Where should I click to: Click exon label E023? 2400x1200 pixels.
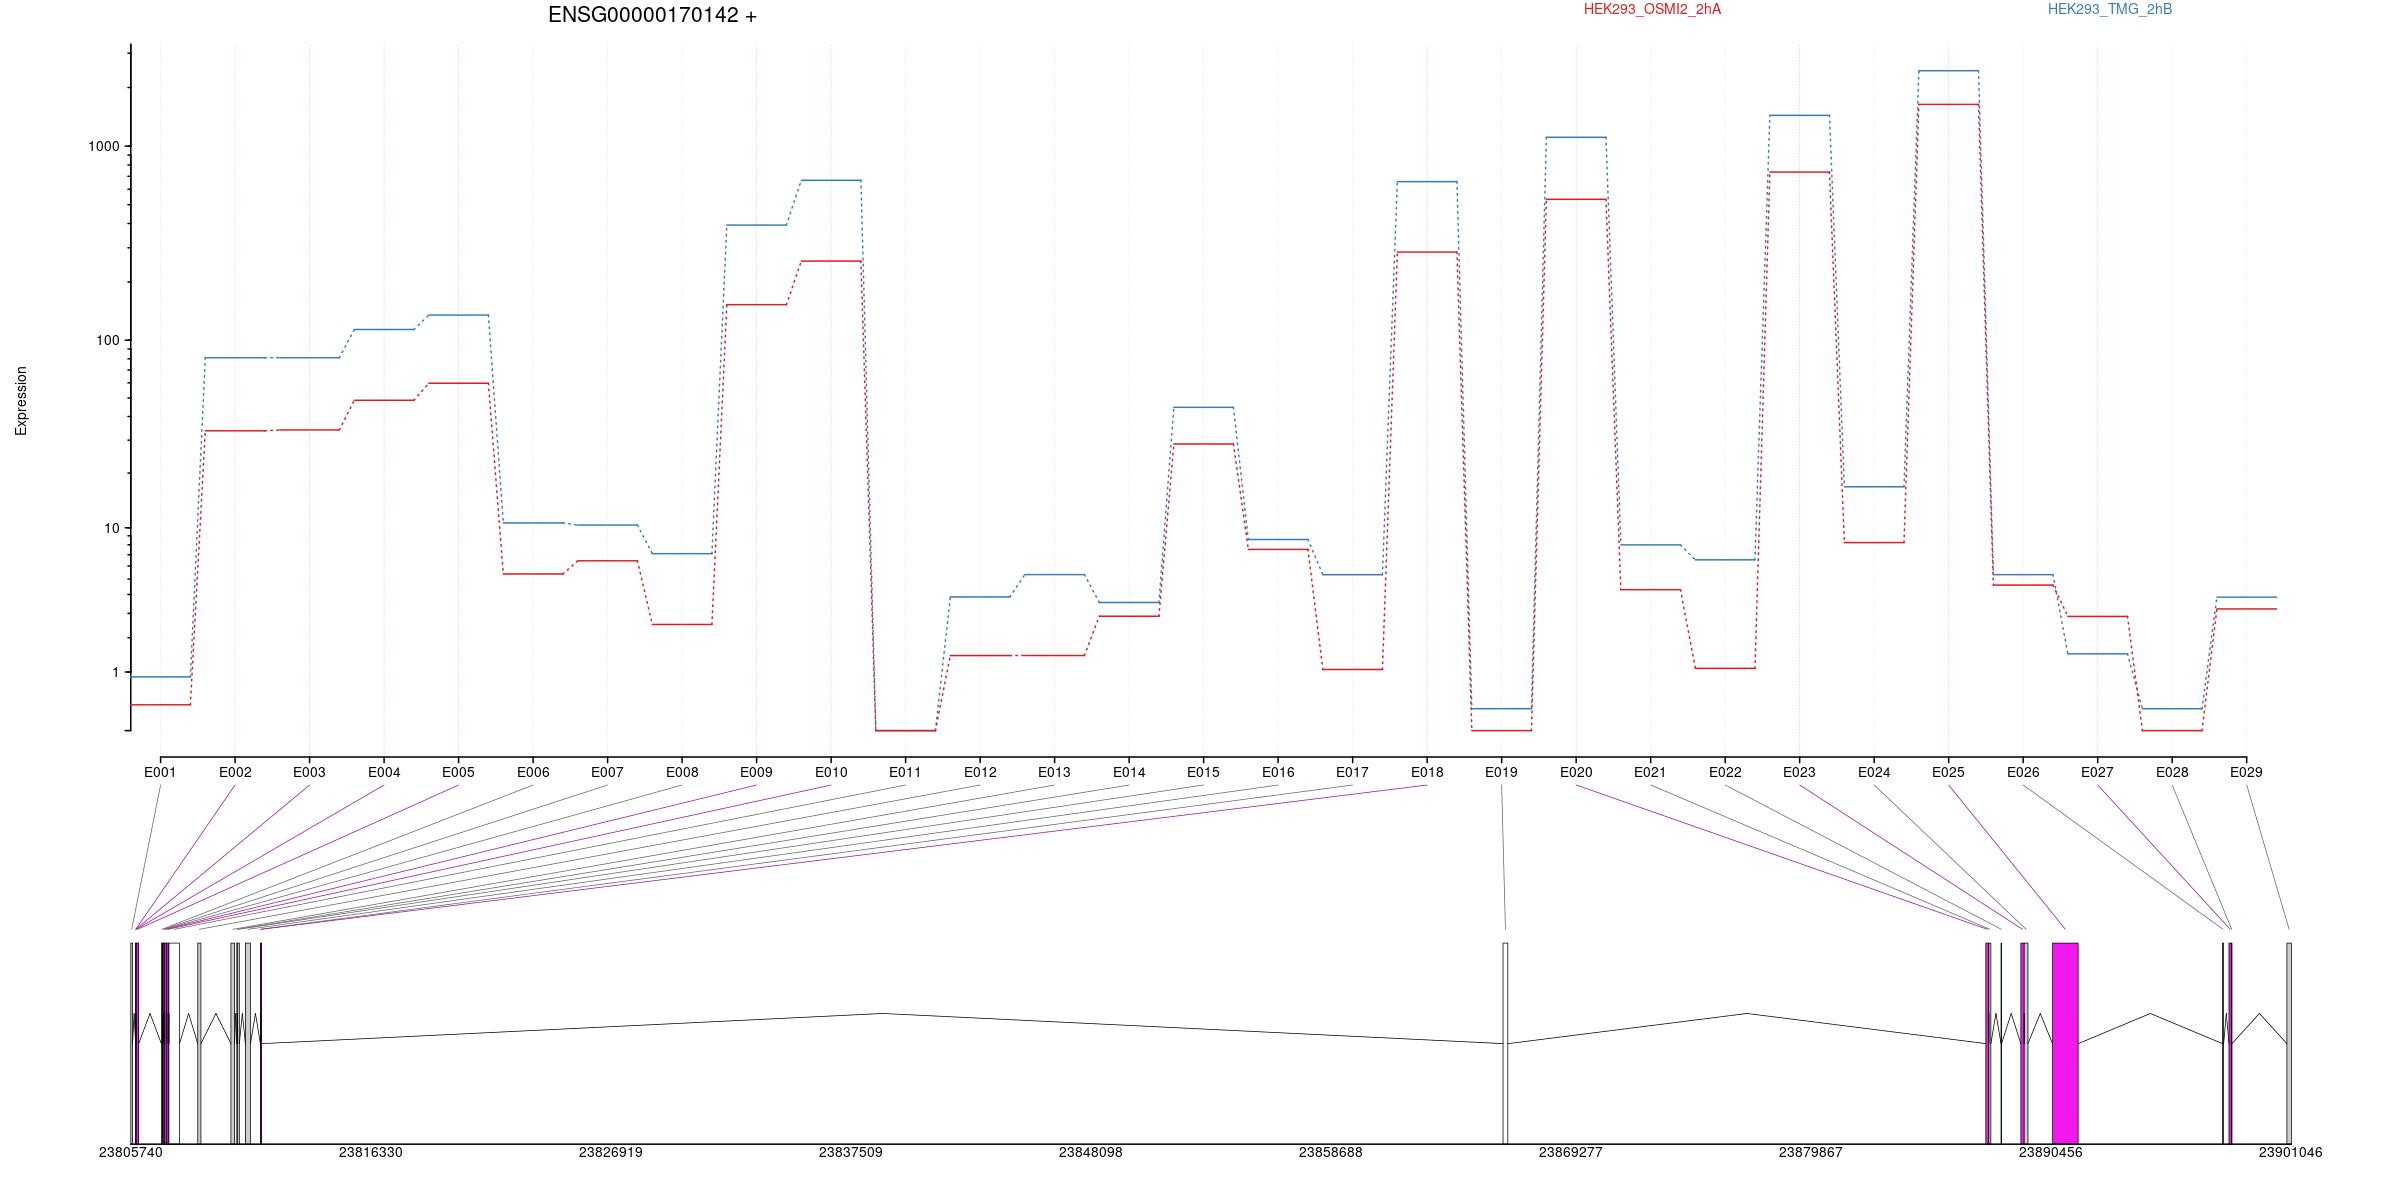tap(1799, 772)
